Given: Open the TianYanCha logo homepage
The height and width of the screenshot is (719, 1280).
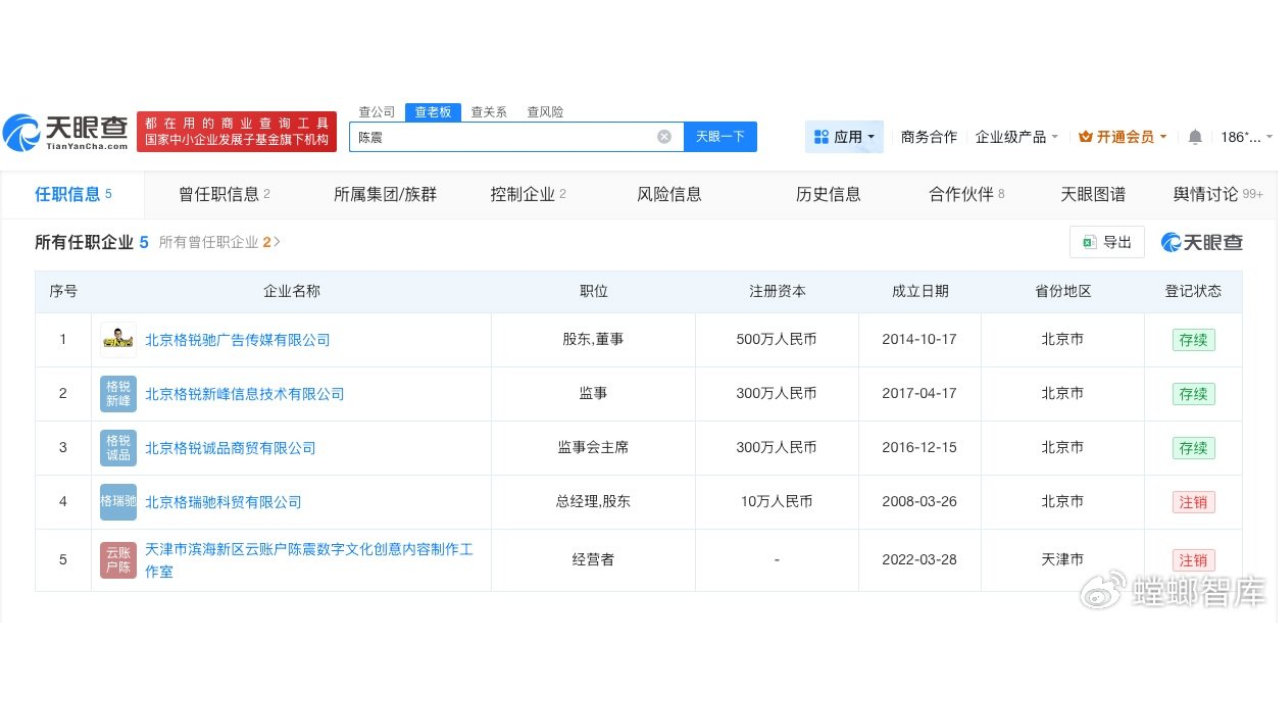Looking at the screenshot, I should pos(66,133).
